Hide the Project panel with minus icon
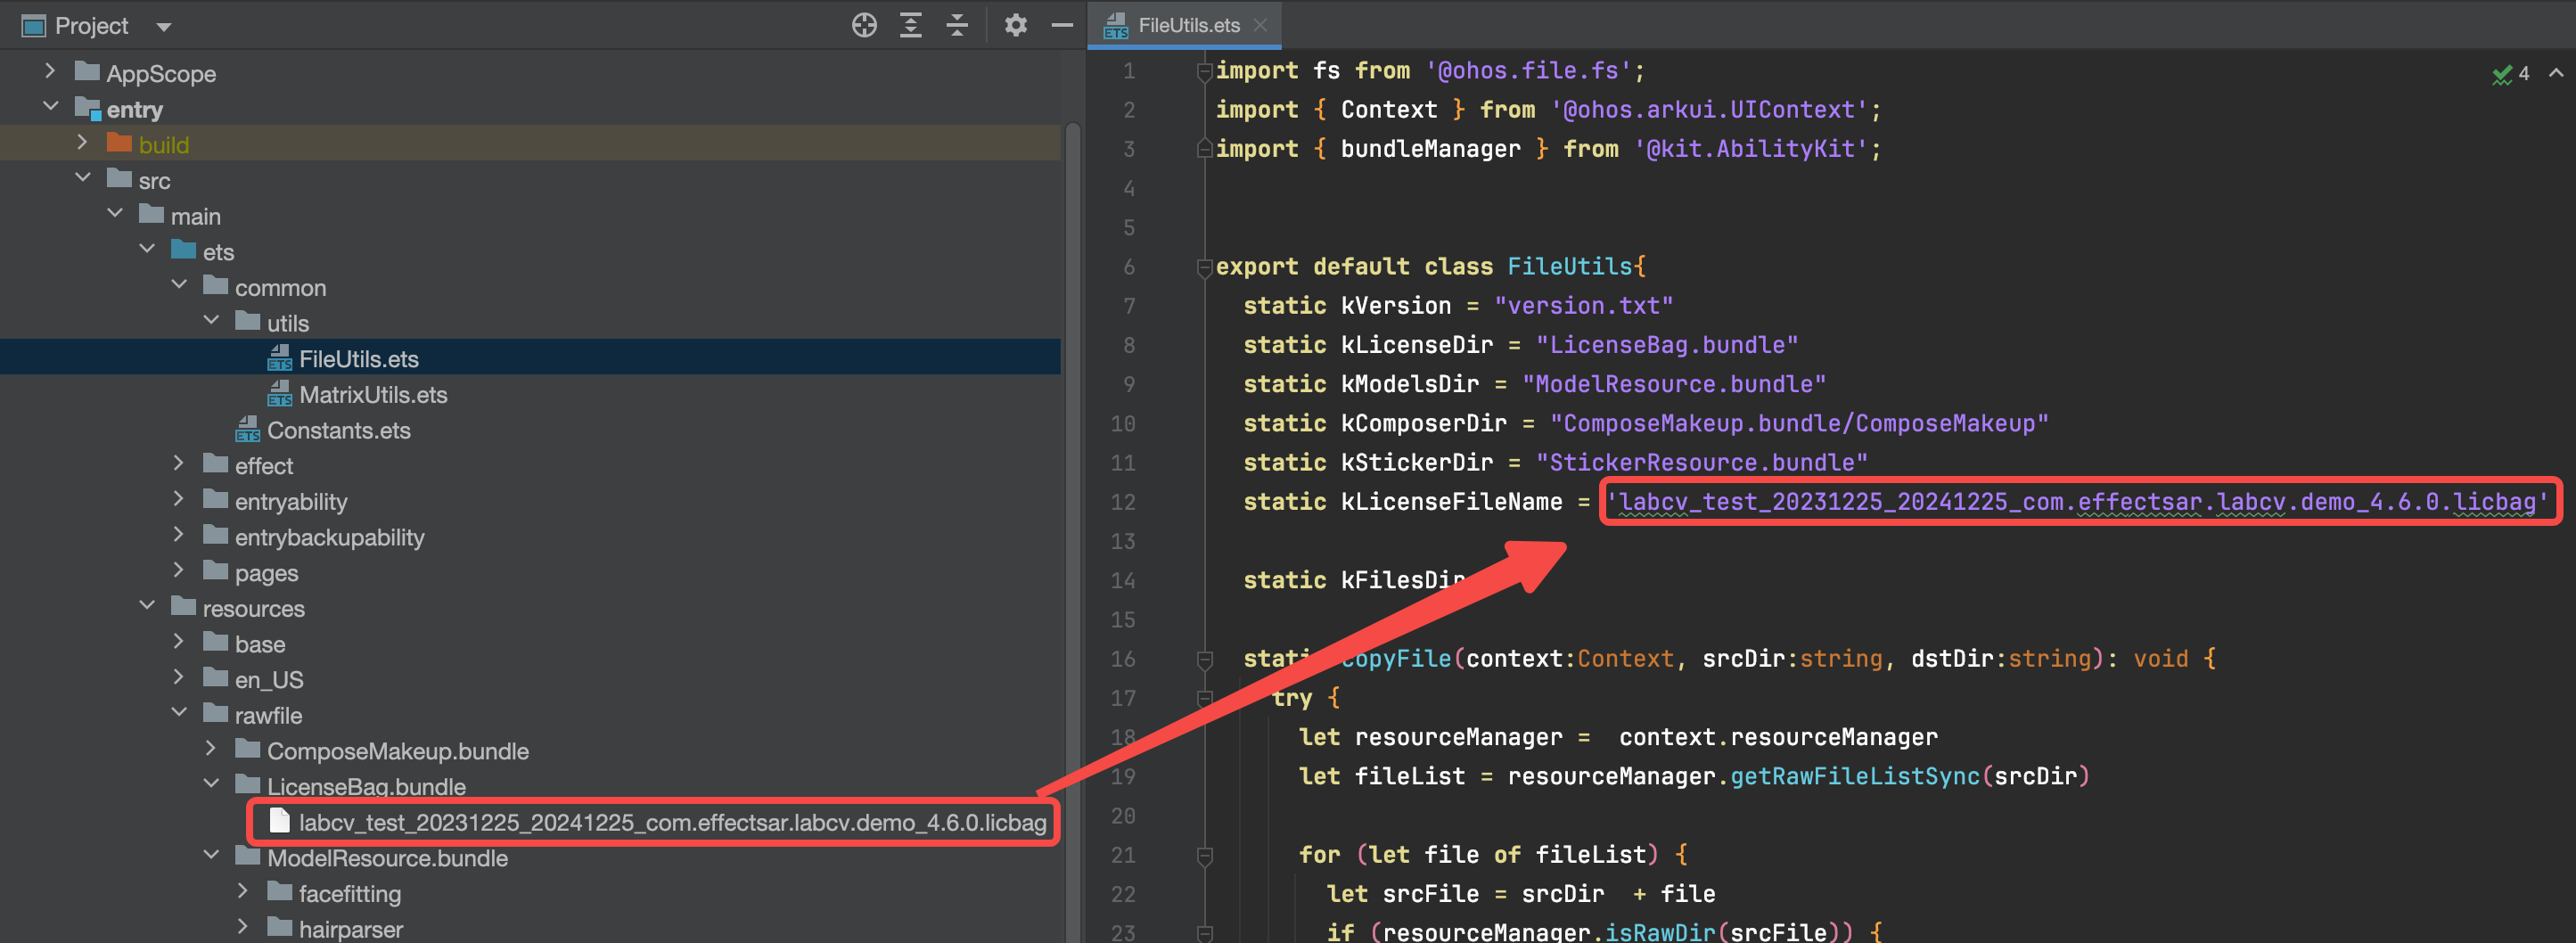This screenshot has width=2576, height=943. click(1062, 25)
